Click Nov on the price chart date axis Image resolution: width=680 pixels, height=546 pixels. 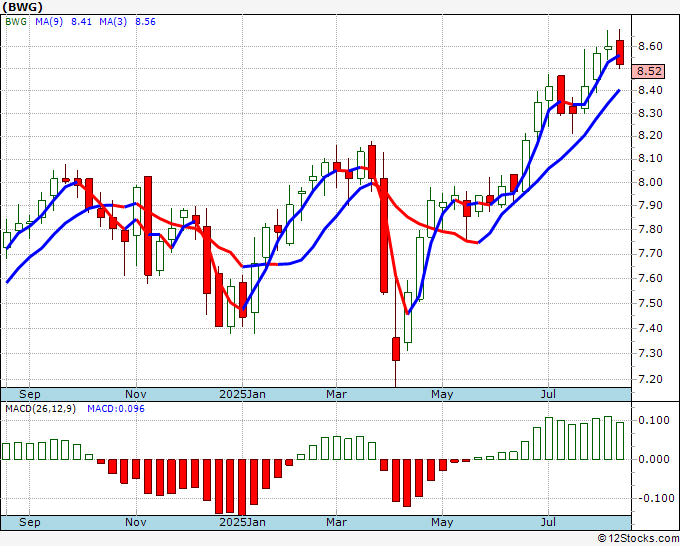[x=136, y=394]
